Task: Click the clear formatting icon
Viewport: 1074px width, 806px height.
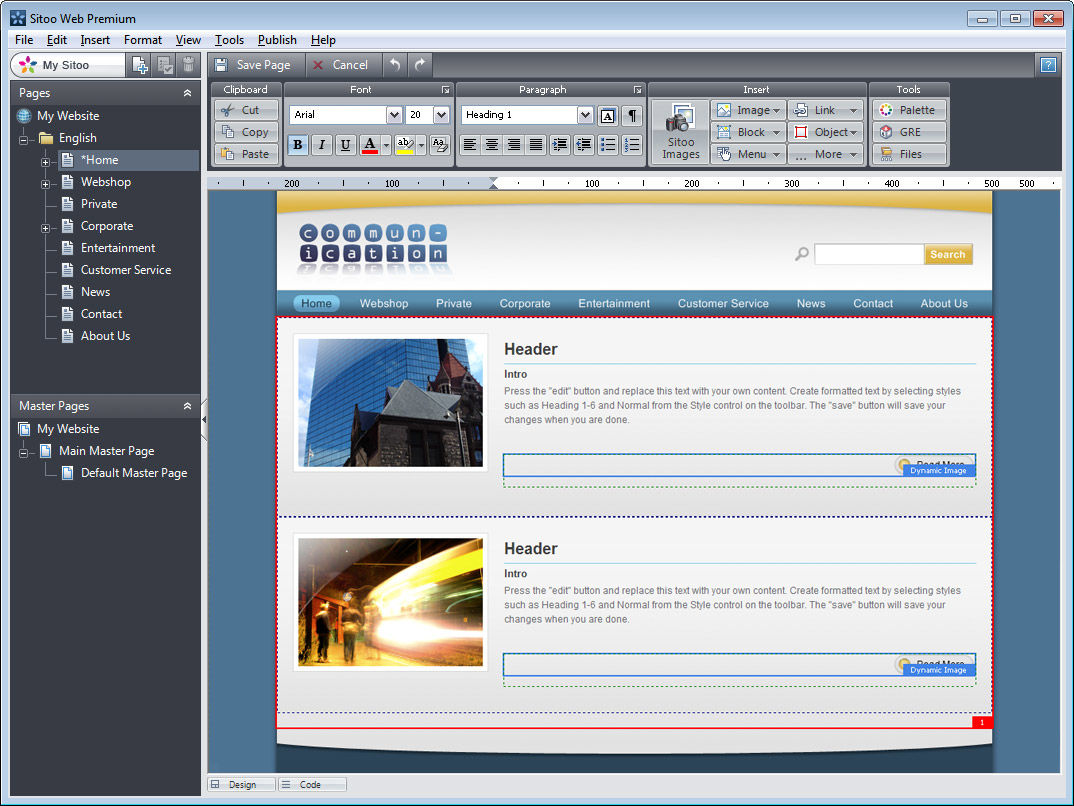Action: [440, 145]
